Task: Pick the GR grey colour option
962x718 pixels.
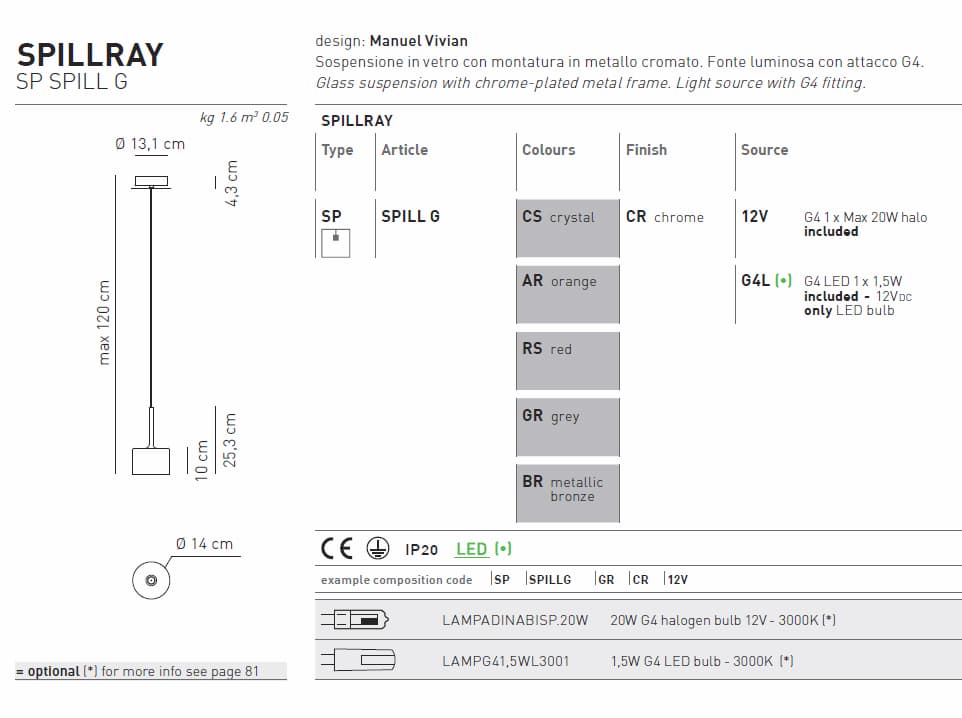Action: 567,427
